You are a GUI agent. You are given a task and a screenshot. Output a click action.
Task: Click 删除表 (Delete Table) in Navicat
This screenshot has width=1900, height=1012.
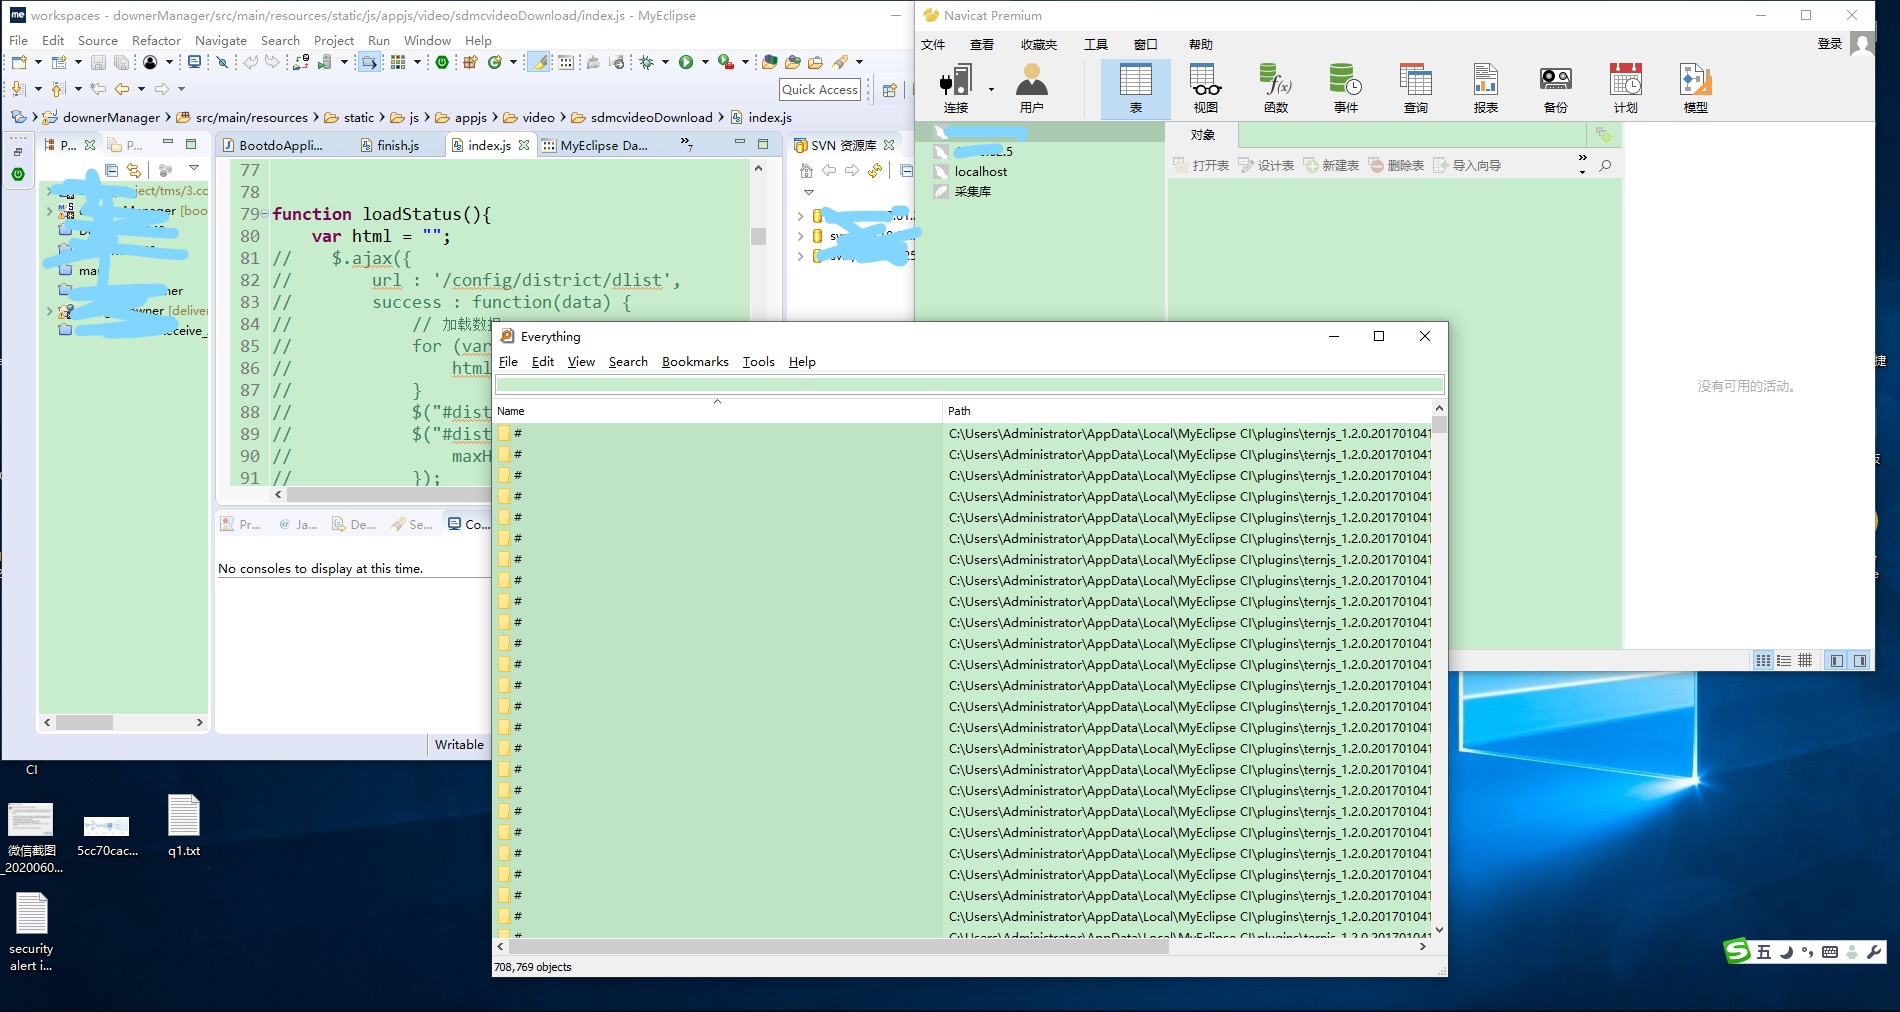tap(1396, 166)
